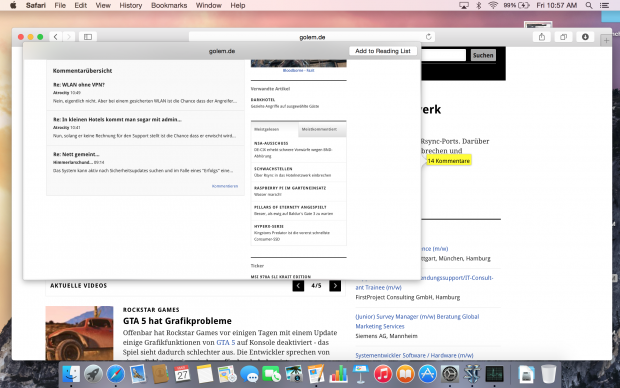This screenshot has height=388, width=620.
Task: Click the Safari forward arrow button
Action: (68, 37)
